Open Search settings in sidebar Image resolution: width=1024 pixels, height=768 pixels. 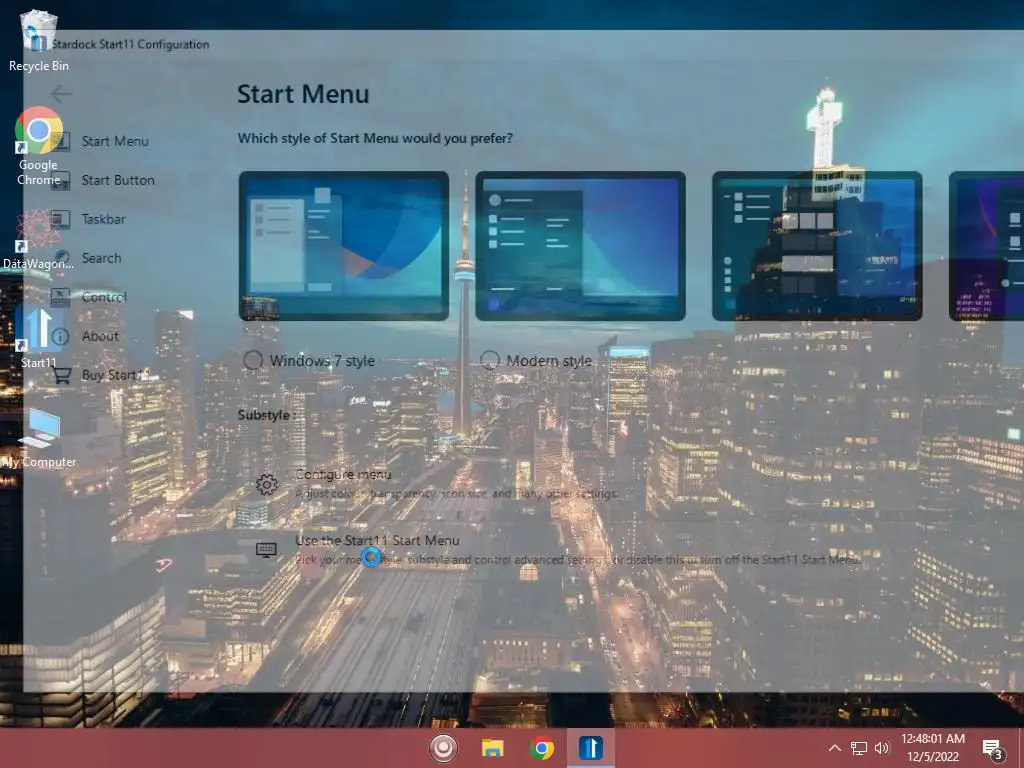pyautogui.click(x=101, y=258)
